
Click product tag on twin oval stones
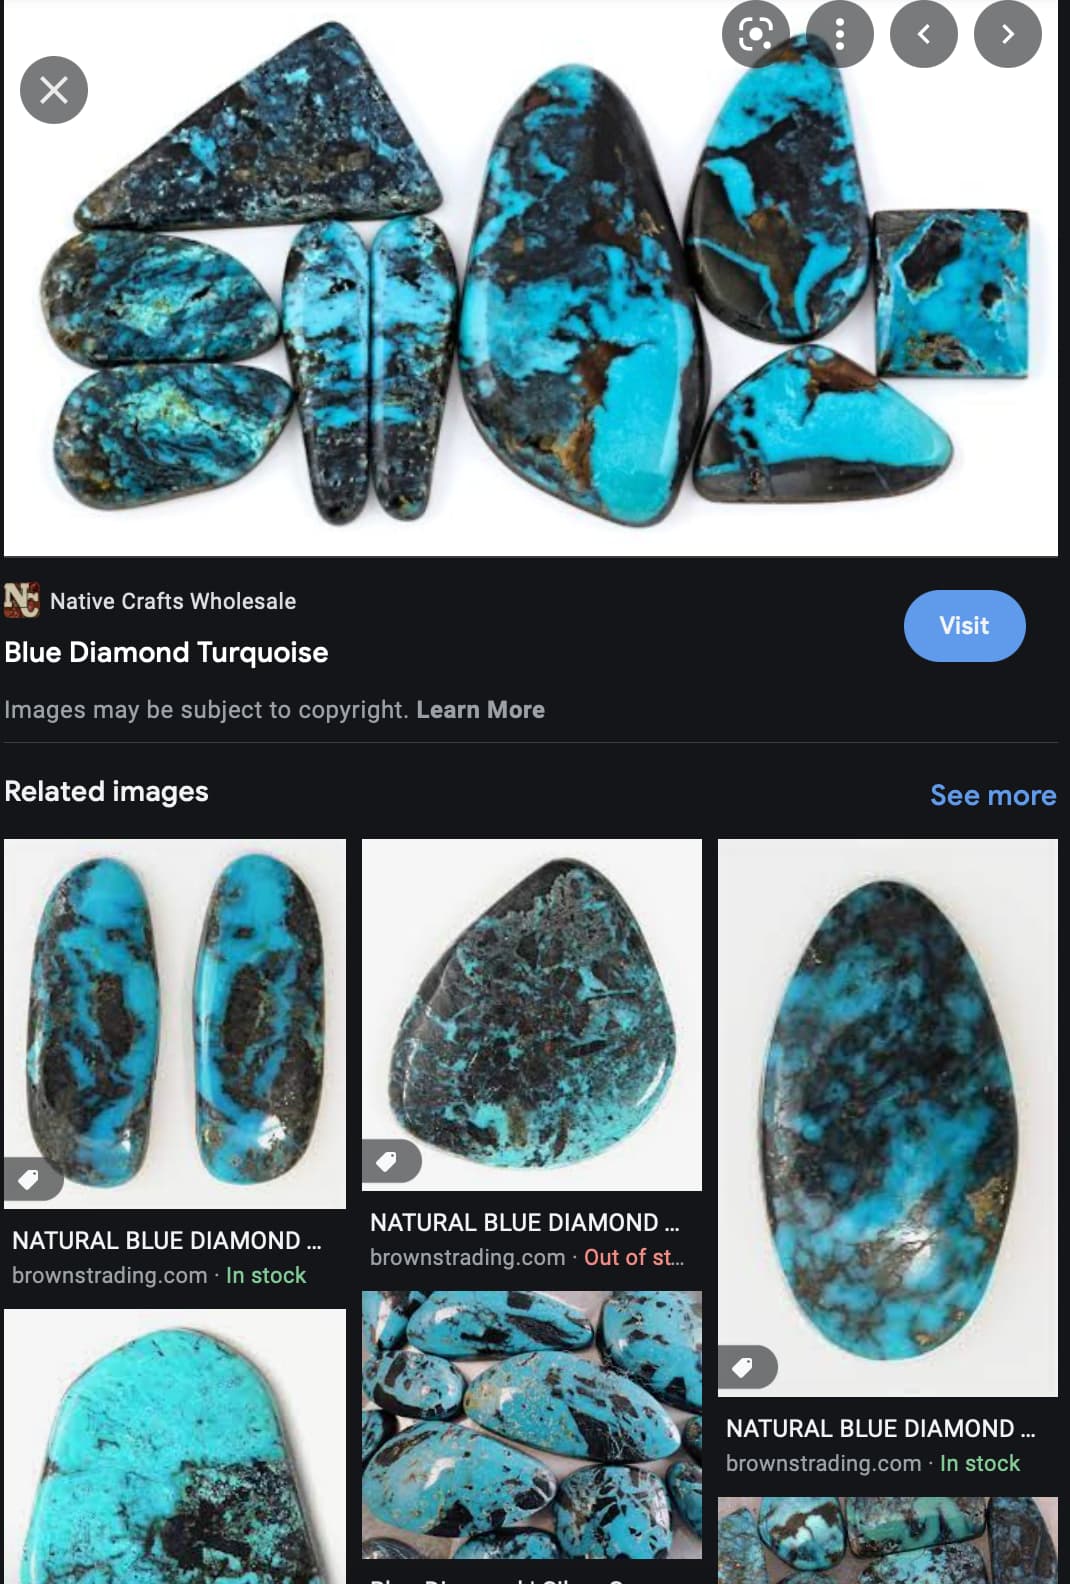pos(30,1179)
